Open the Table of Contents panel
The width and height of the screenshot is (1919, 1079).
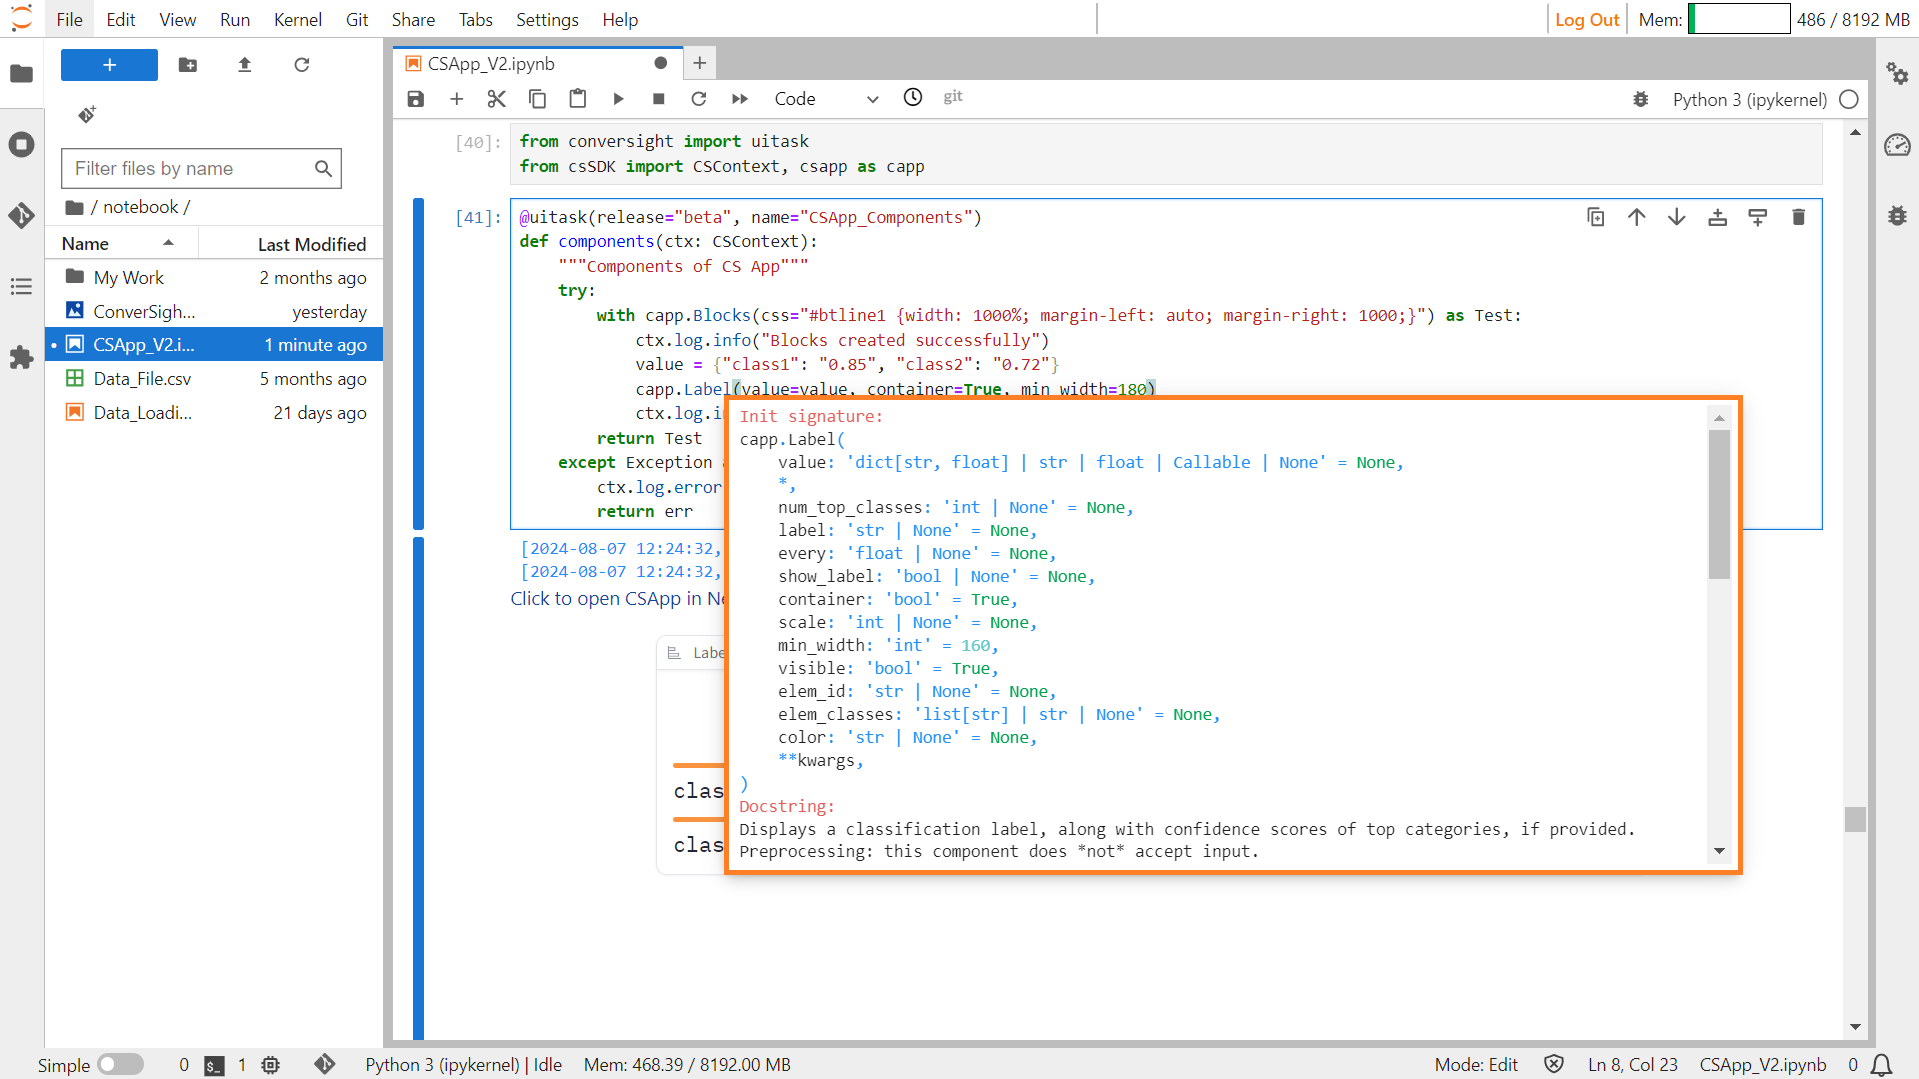[x=21, y=287]
